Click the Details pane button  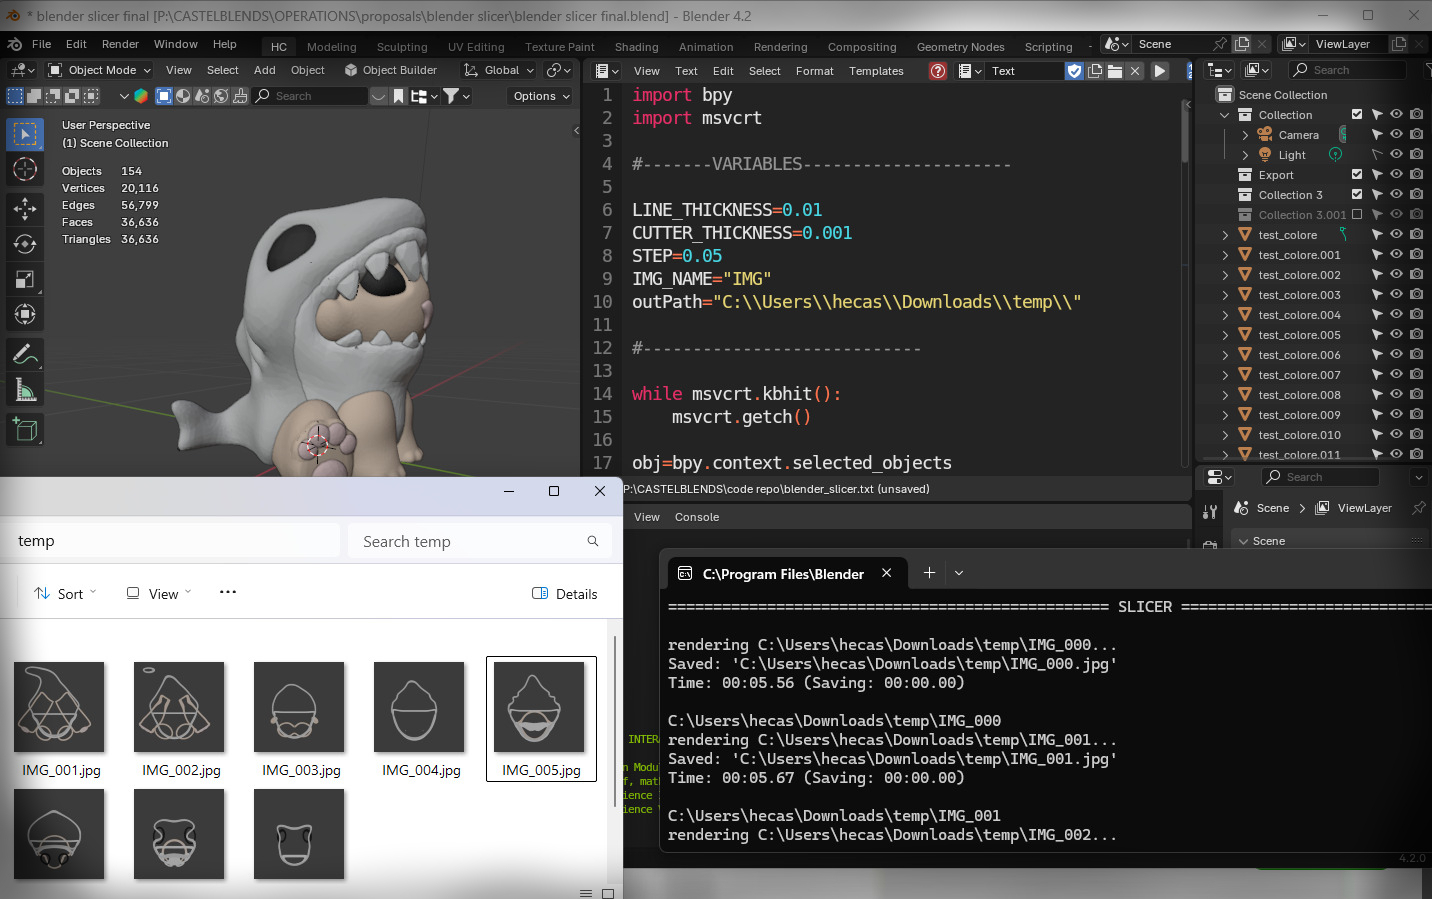tap(565, 594)
